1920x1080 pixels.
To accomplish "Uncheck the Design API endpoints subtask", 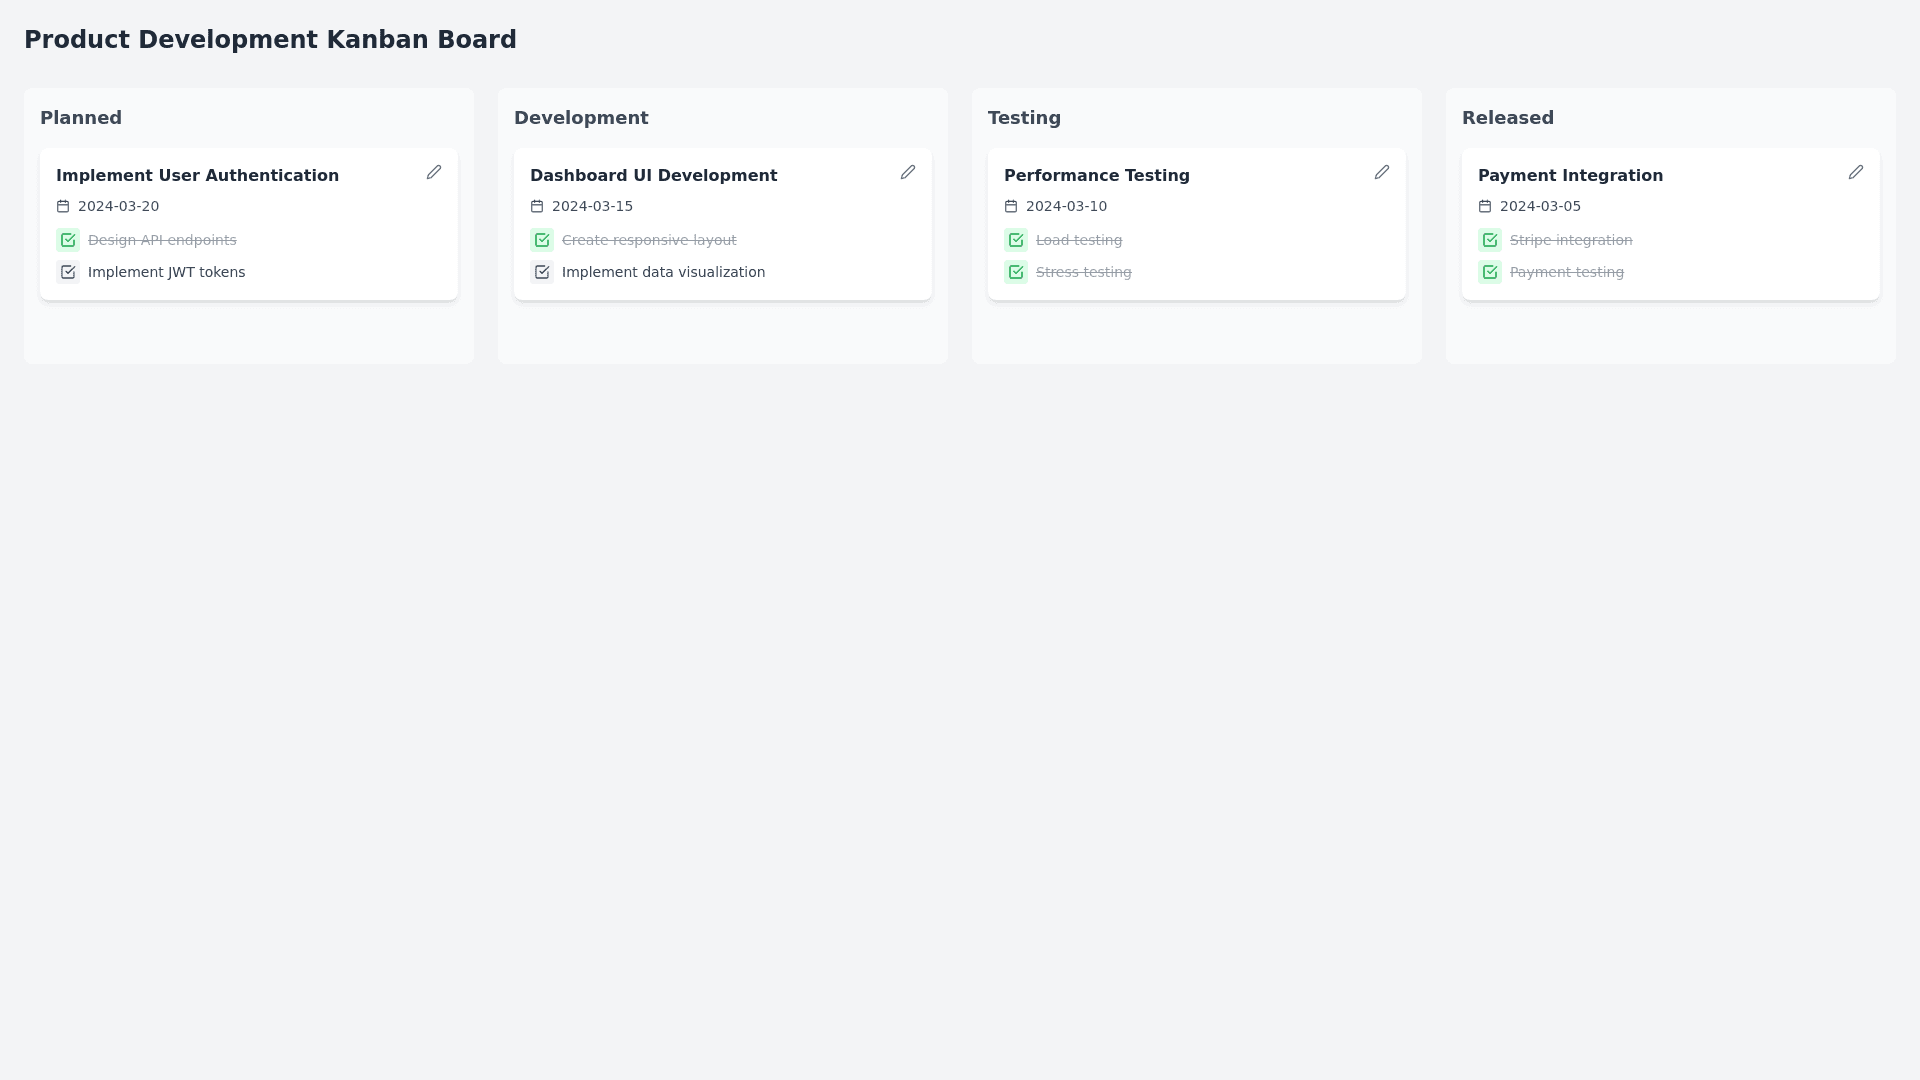I will pyautogui.click(x=68, y=240).
